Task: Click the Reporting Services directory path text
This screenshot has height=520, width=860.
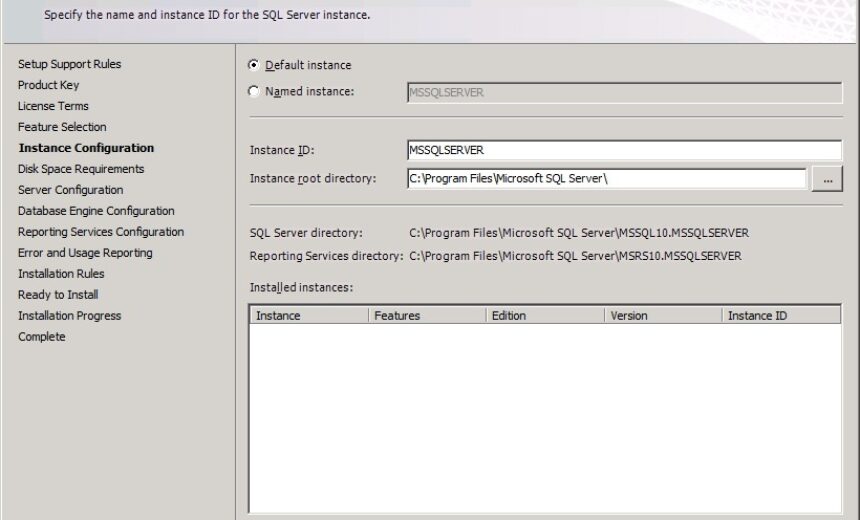Action: [575, 256]
